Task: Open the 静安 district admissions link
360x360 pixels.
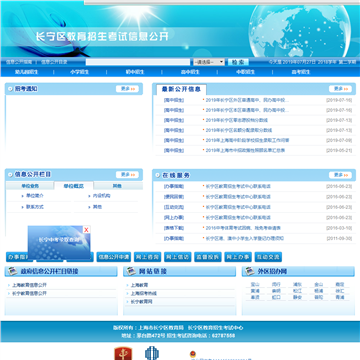Action: 297,298
